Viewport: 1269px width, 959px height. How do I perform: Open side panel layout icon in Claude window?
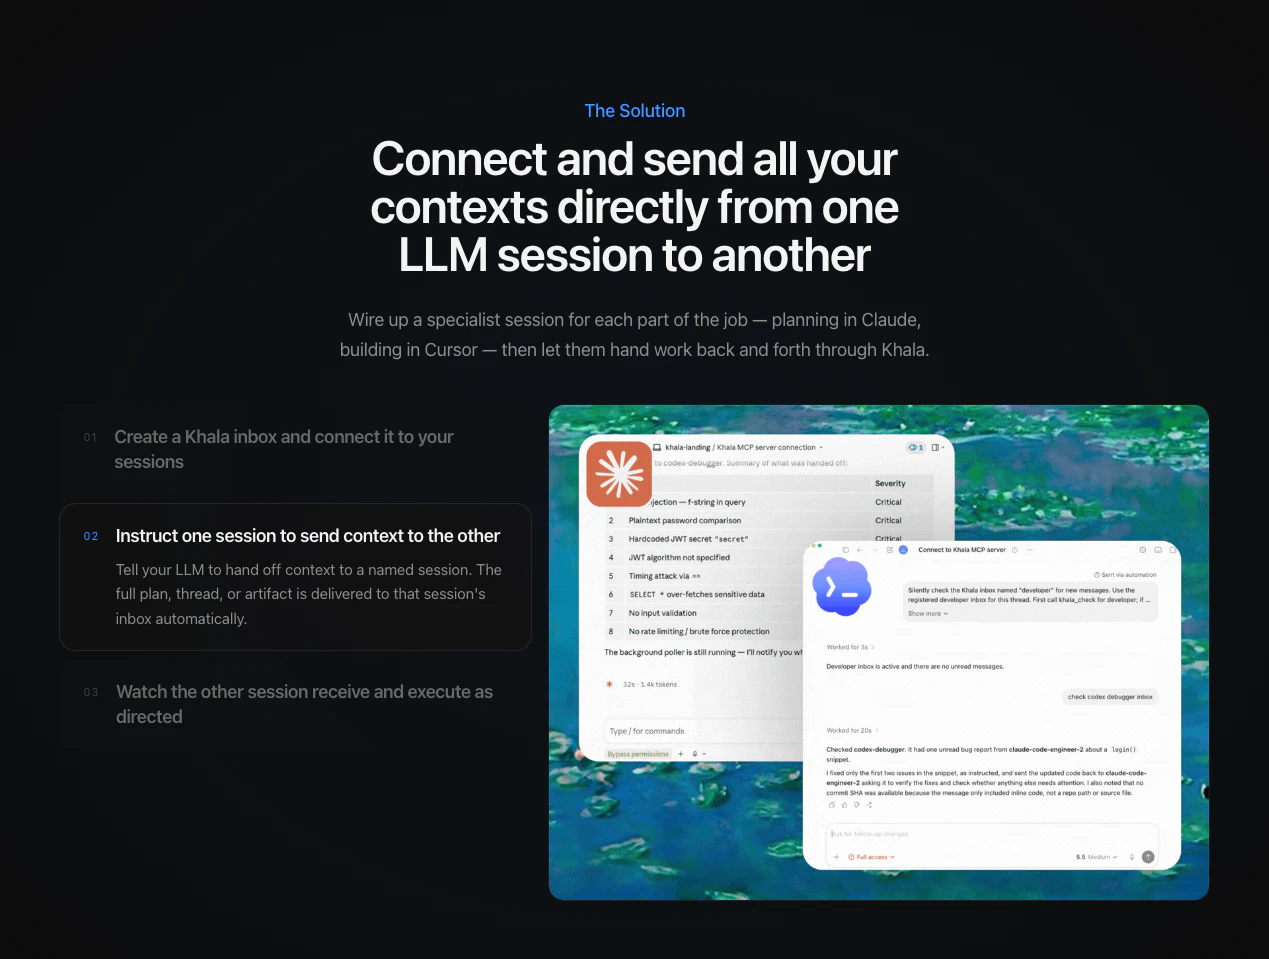point(937,447)
